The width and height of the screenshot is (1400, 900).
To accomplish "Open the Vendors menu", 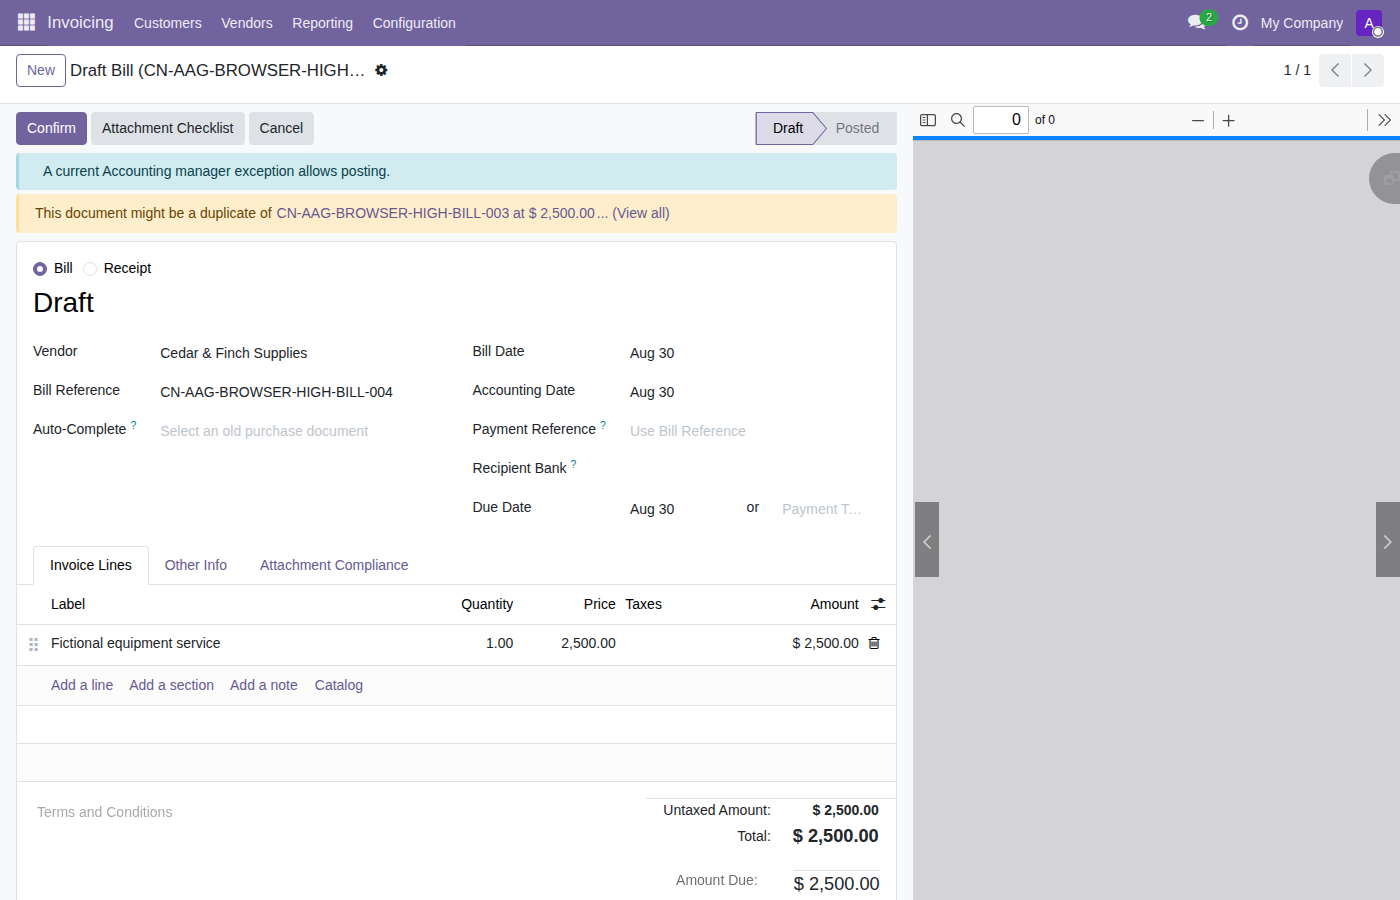I will click(x=247, y=23).
